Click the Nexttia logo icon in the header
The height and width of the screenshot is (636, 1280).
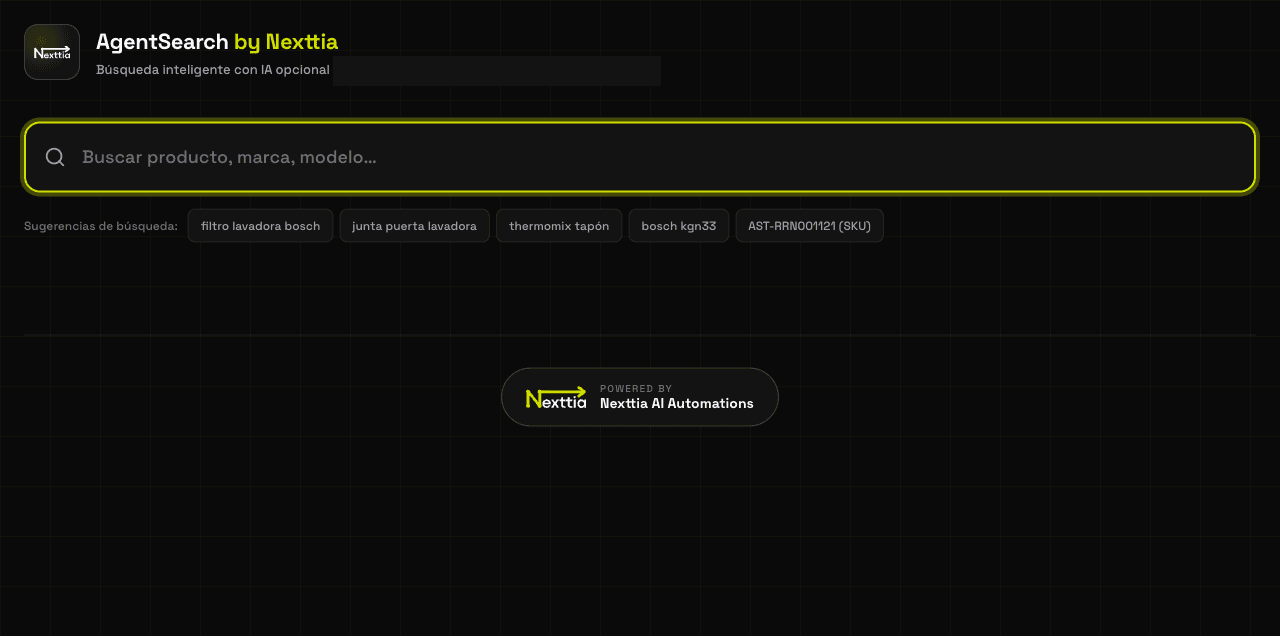(52, 52)
